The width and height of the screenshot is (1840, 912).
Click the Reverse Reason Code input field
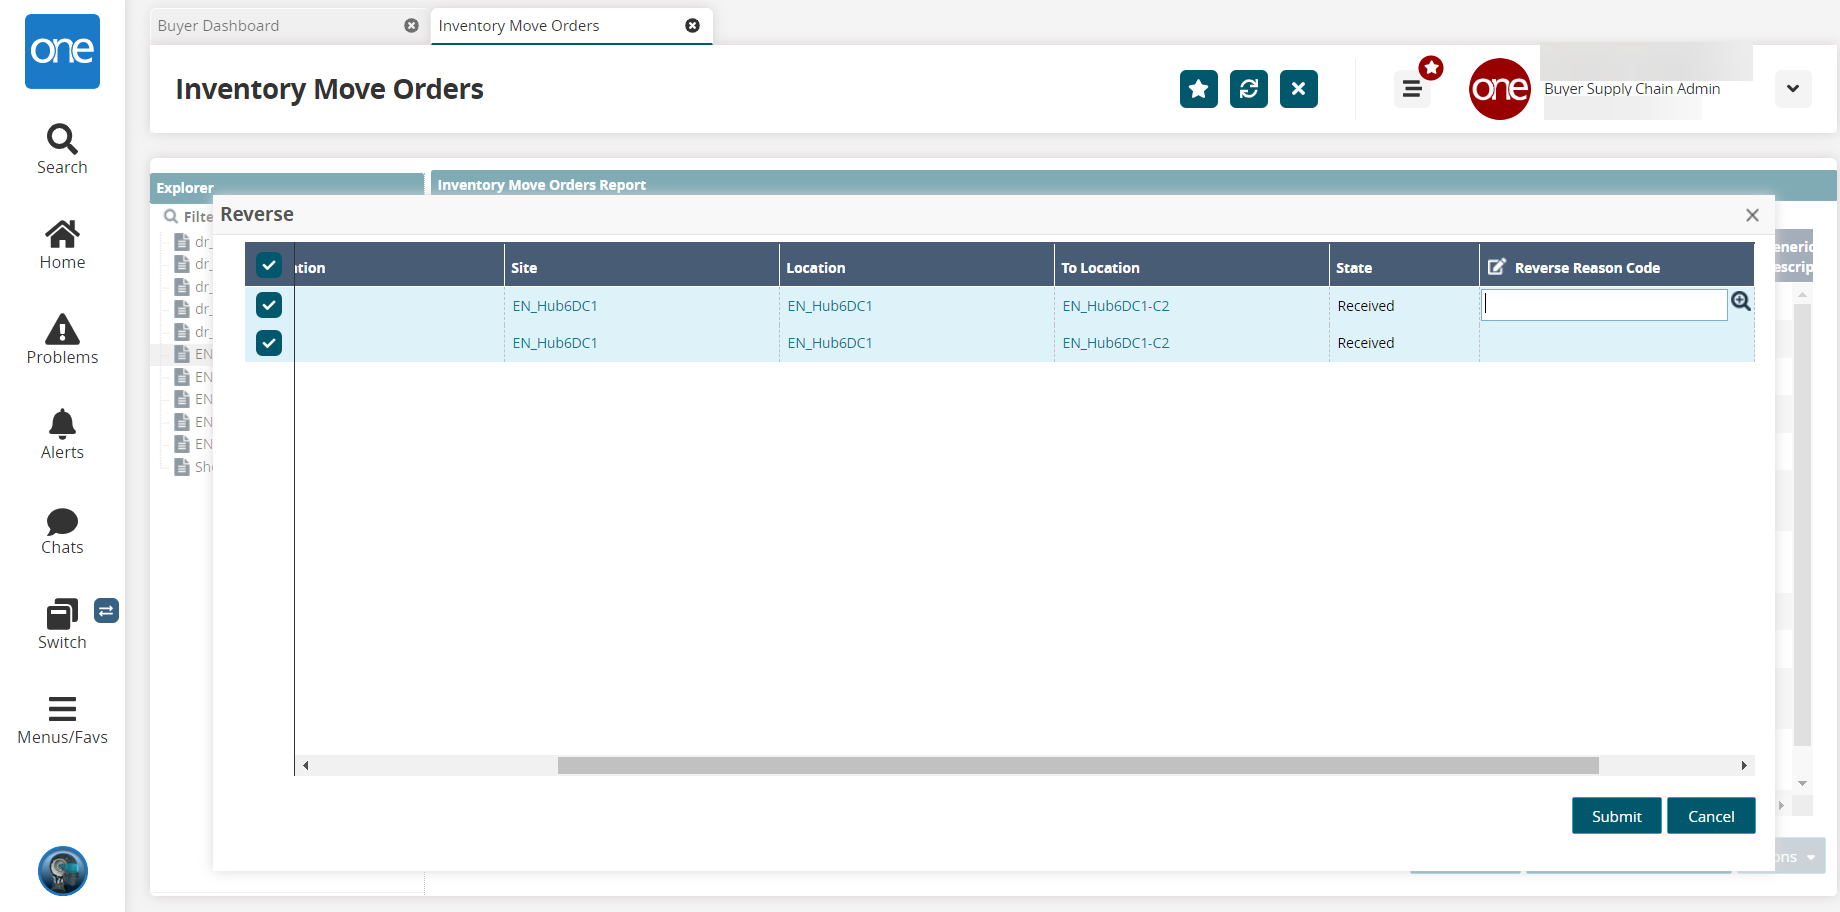click(x=1604, y=305)
